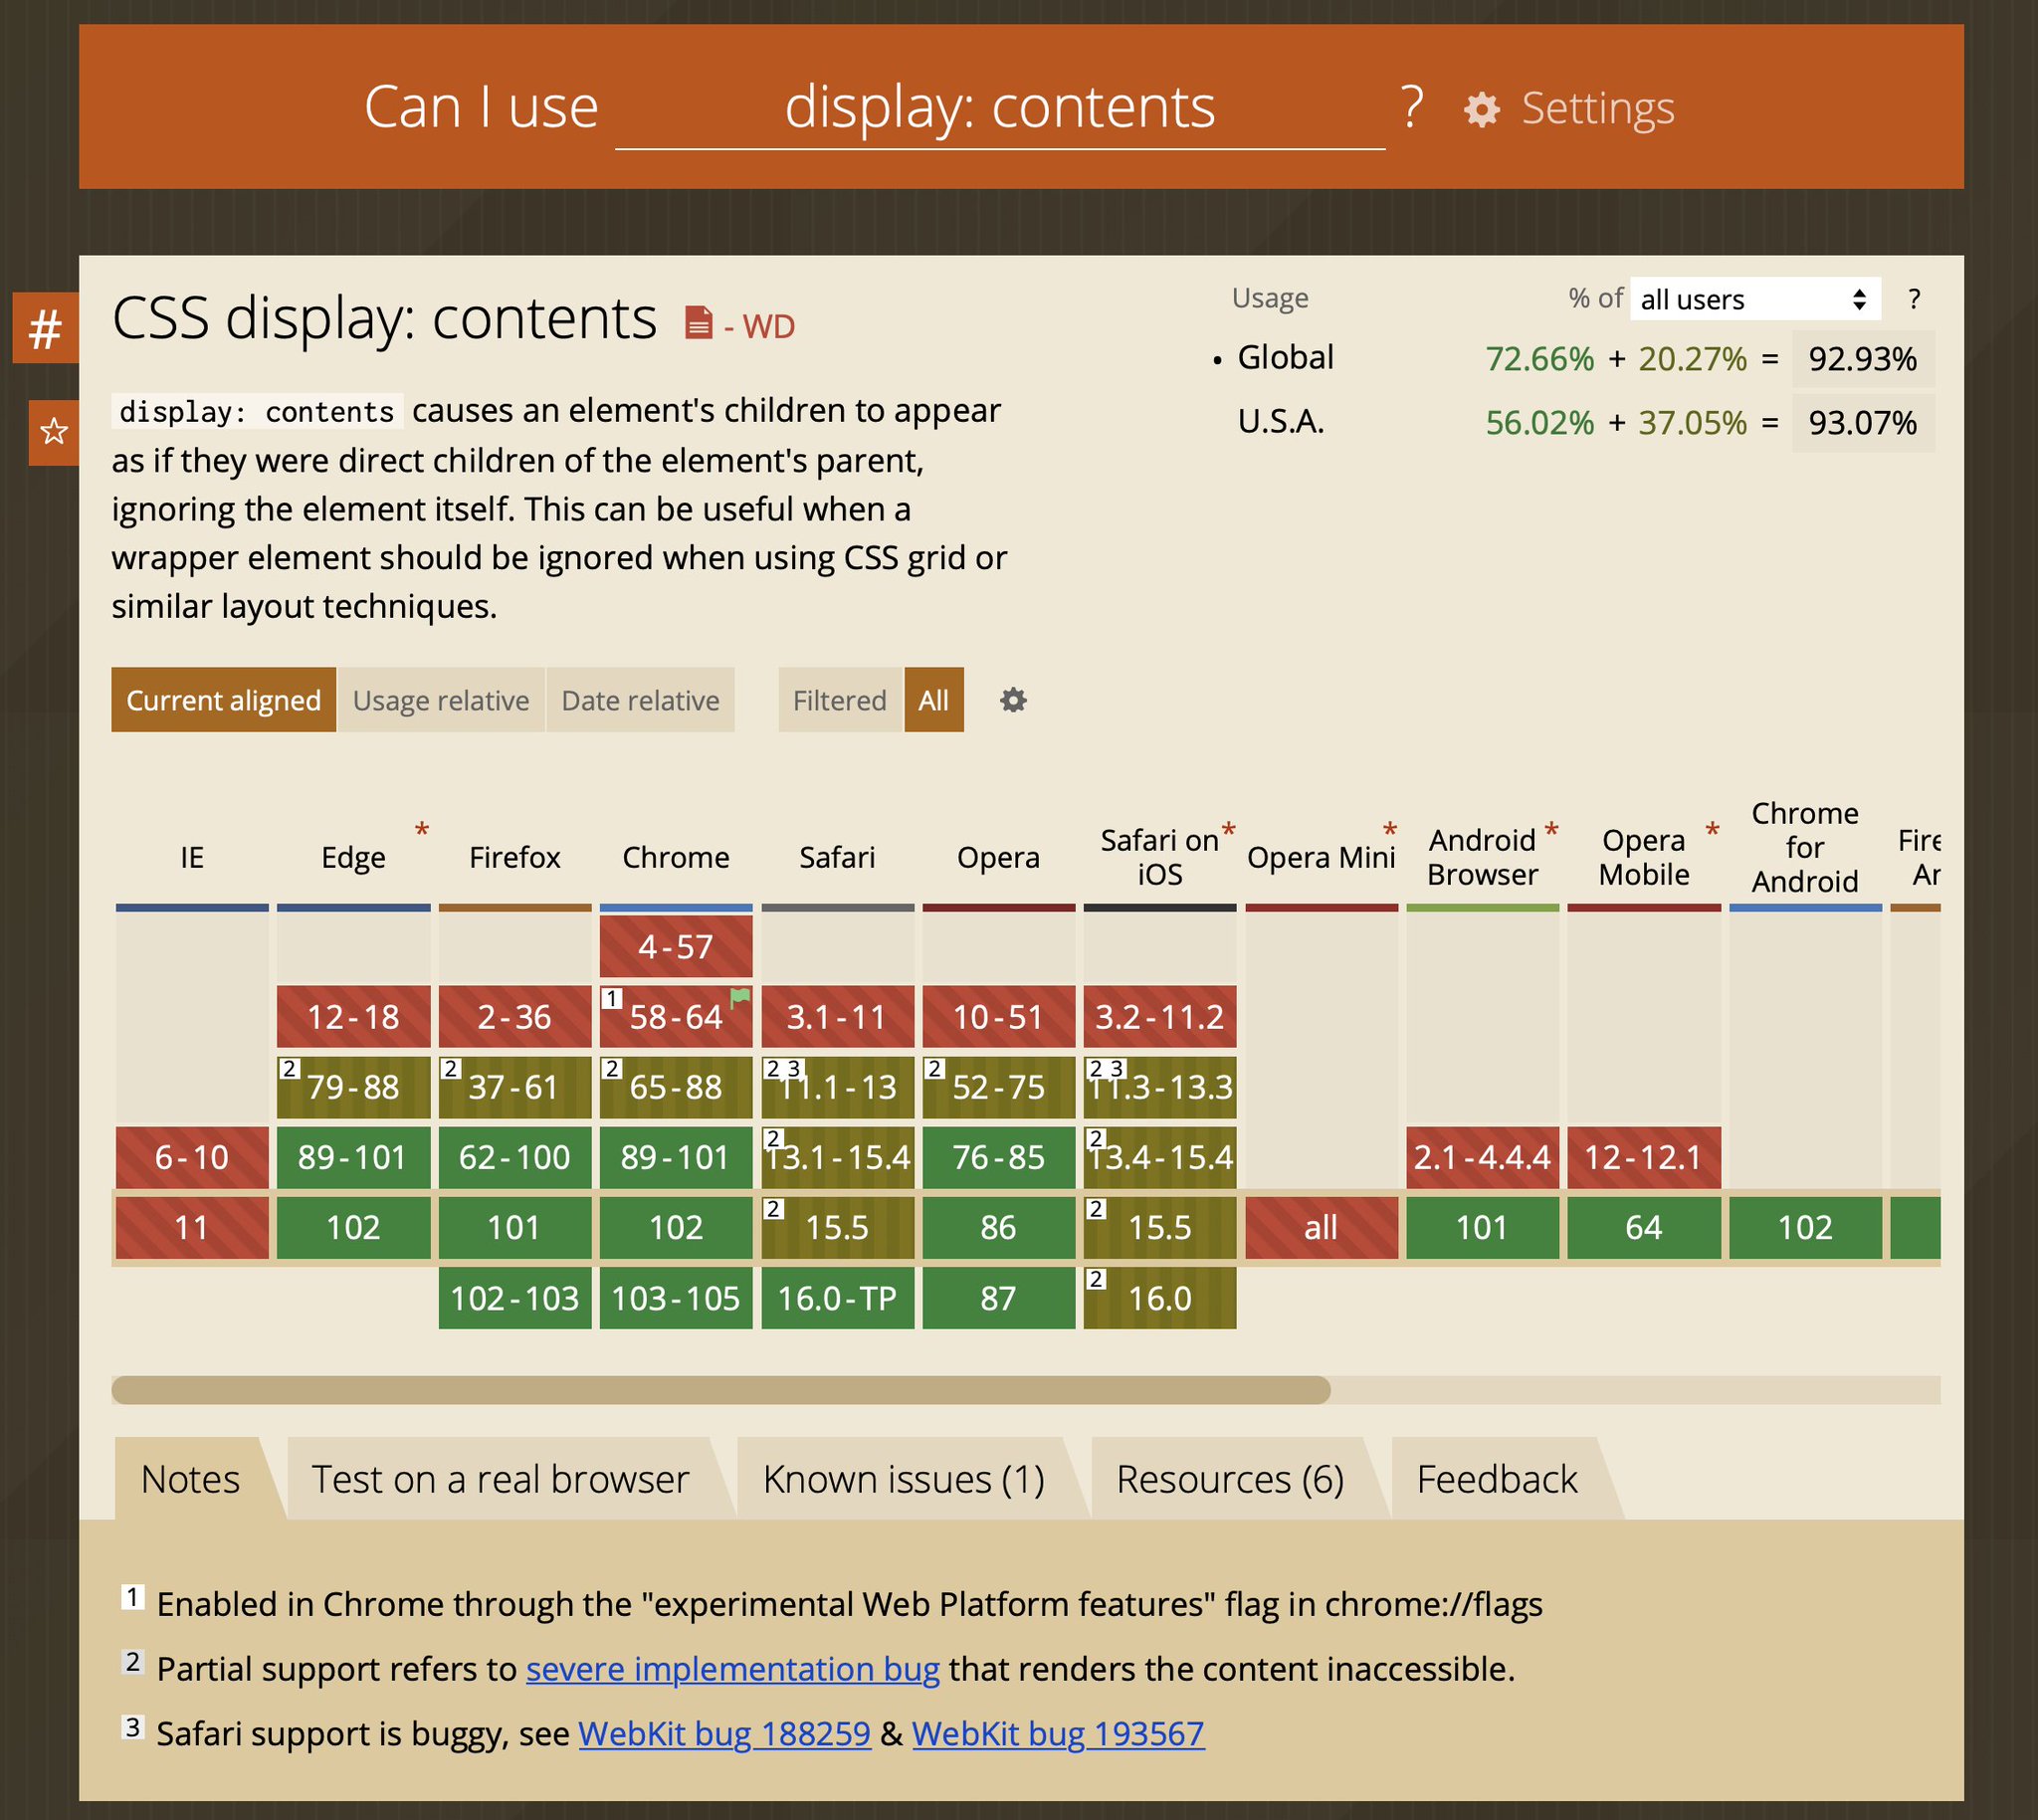Viewport: 2038px width, 1820px height.
Task: Switch to Usage relative view
Action: pos(442,701)
